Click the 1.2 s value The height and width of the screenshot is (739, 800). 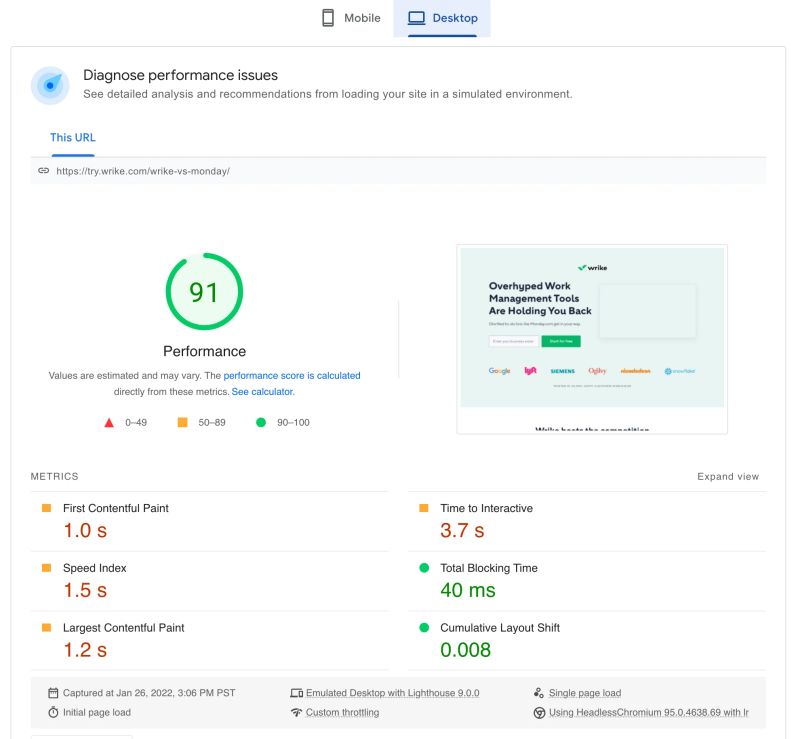[x=85, y=650]
